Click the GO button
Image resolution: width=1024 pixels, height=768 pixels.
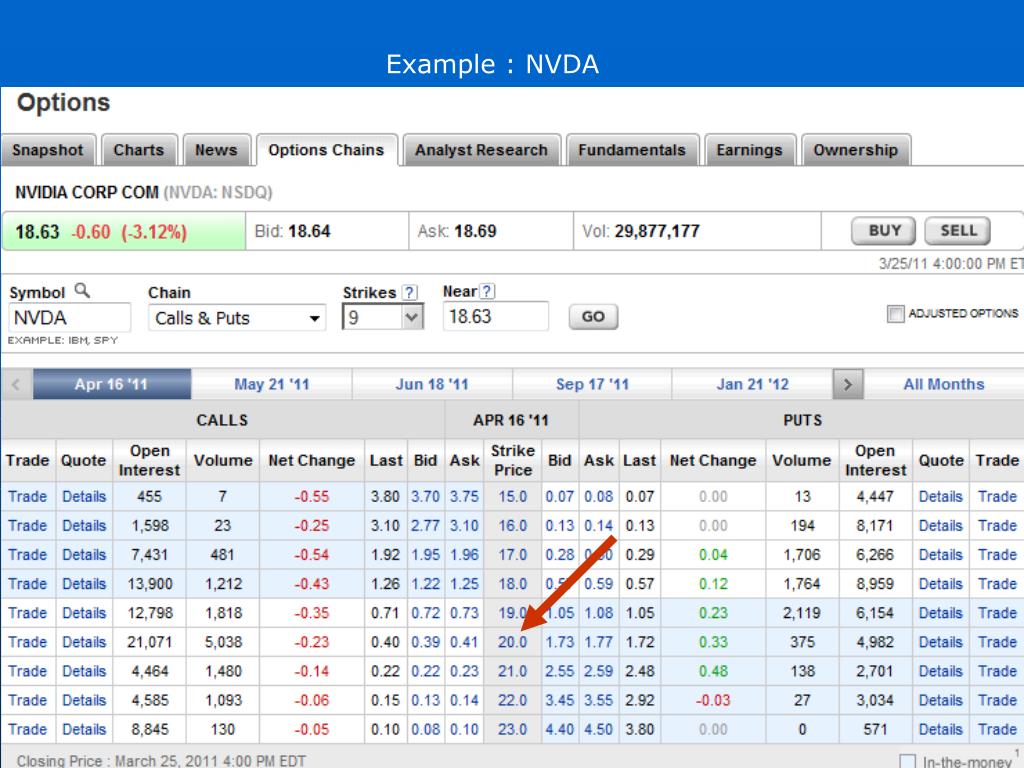point(593,317)
